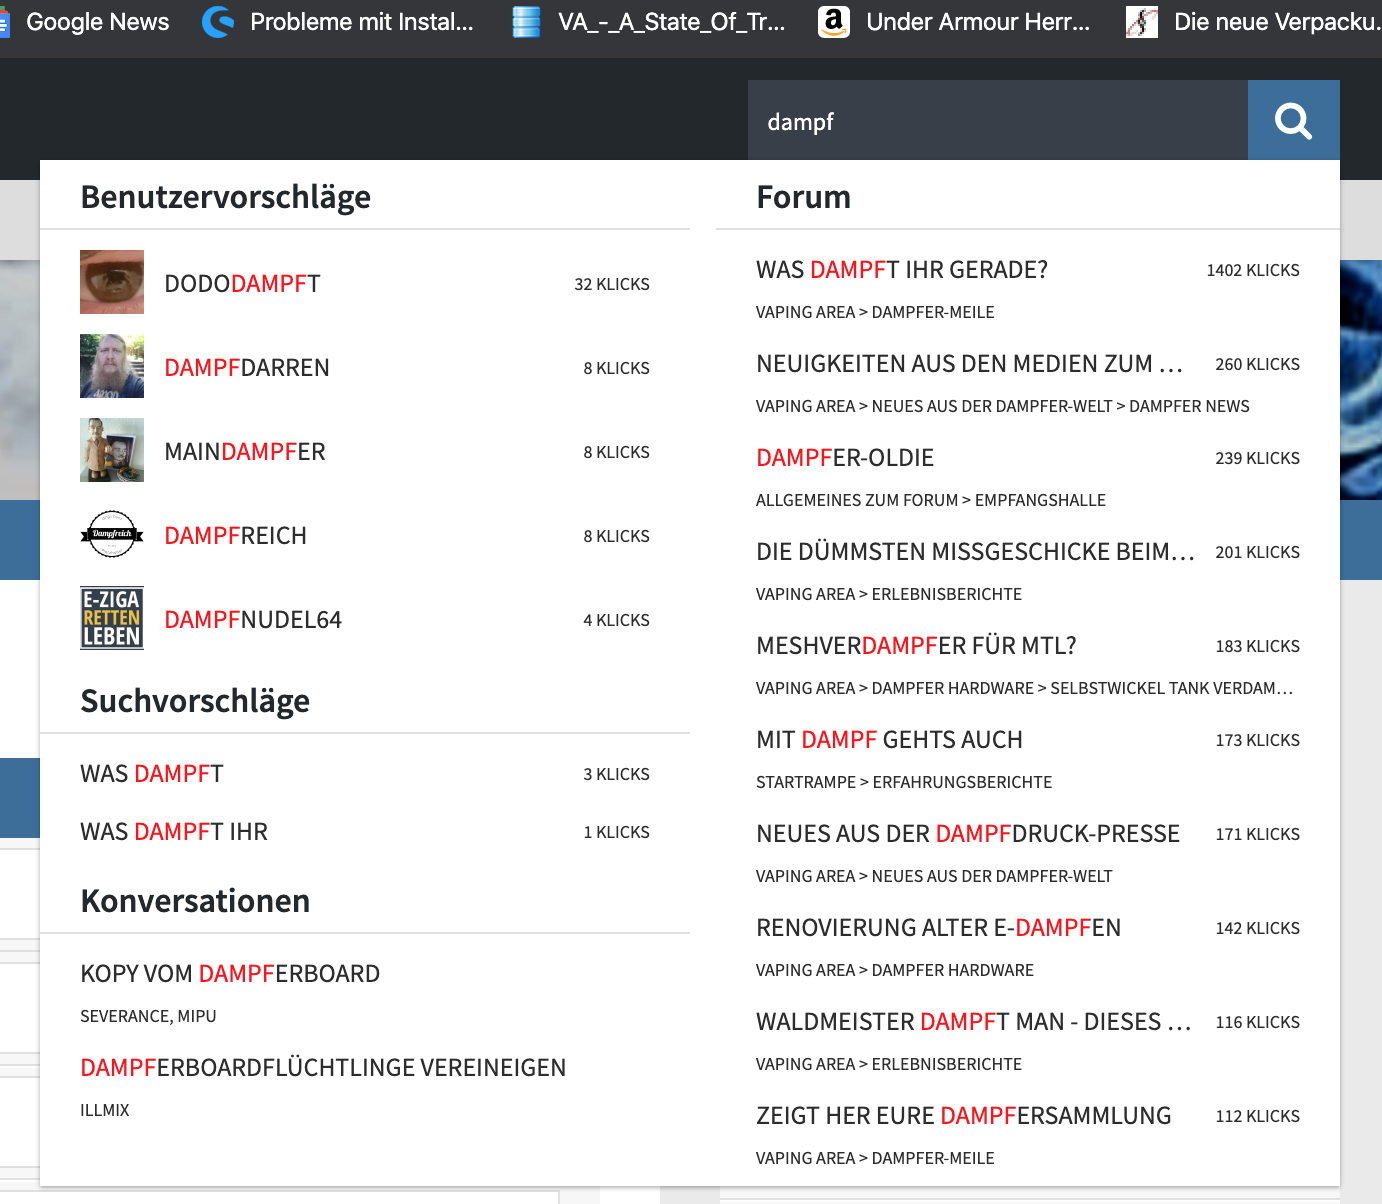This screenshot has height=1204, width=1382.
Task: Open the VA State Of Trance bookmark
Action: [x=650, y=22]
